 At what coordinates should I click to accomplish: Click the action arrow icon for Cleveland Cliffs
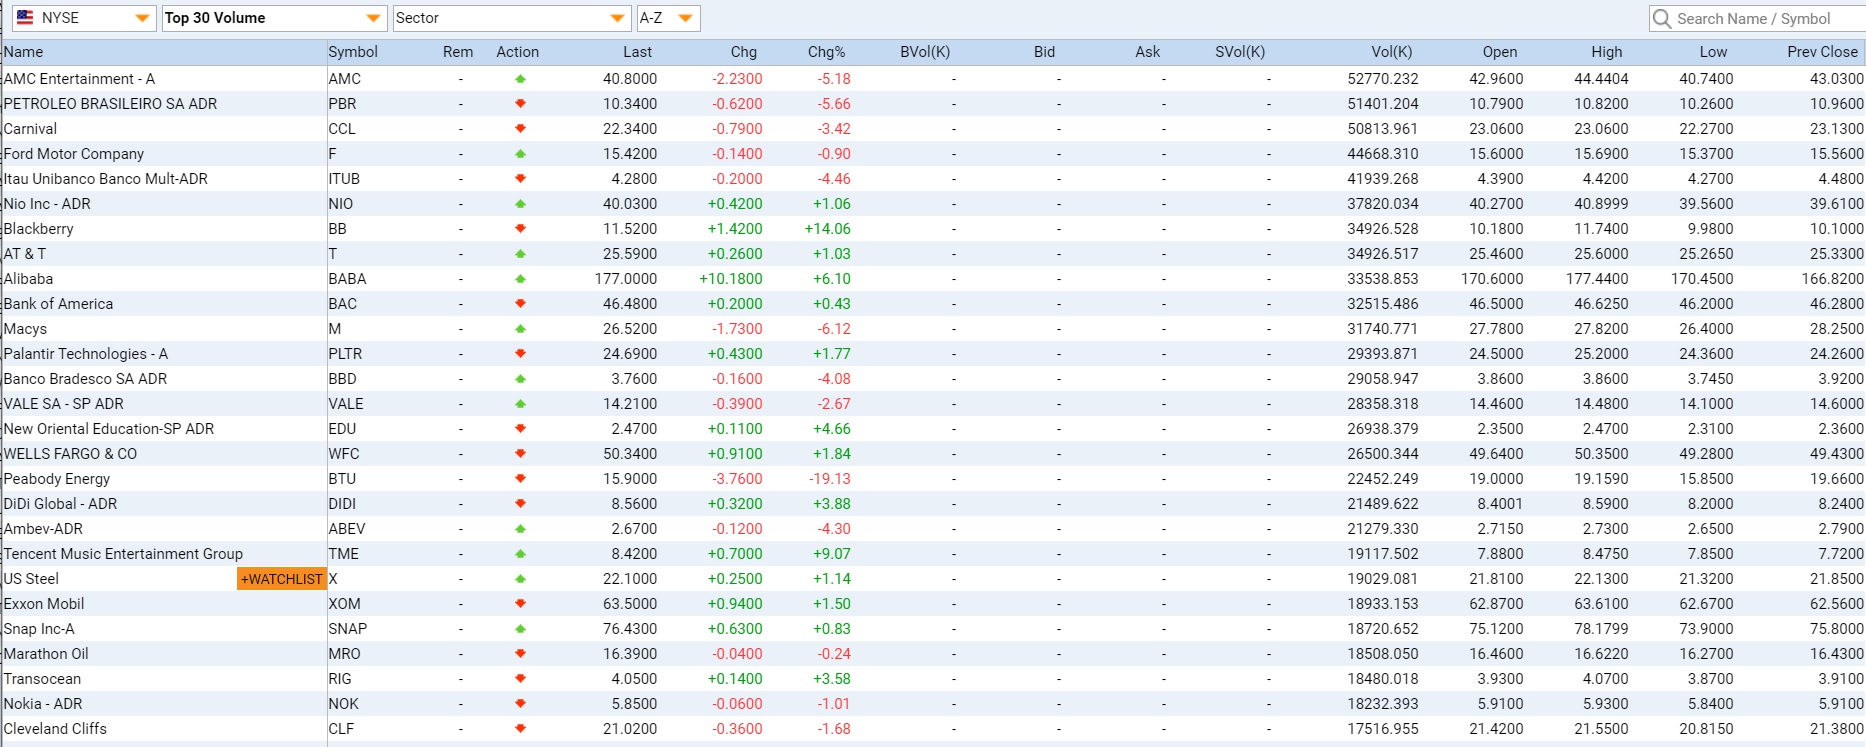(x=520, y=729)
